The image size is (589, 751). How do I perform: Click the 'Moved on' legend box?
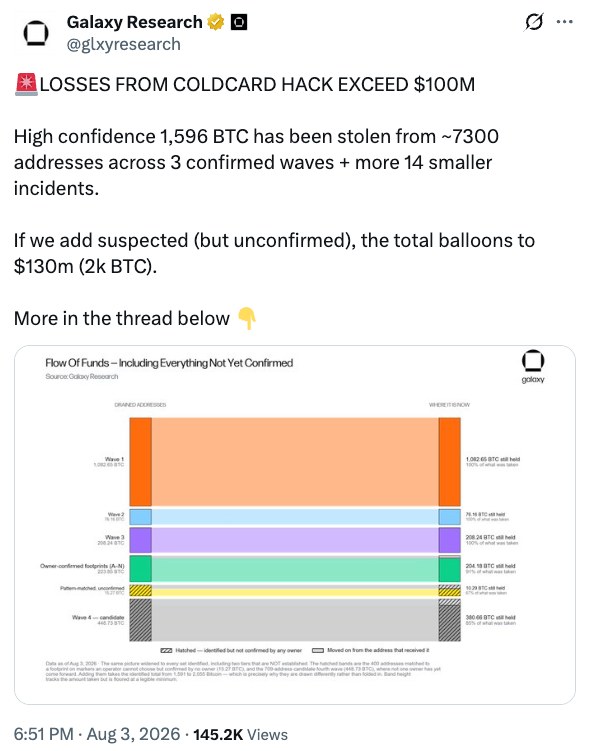(x=318, y=650)
